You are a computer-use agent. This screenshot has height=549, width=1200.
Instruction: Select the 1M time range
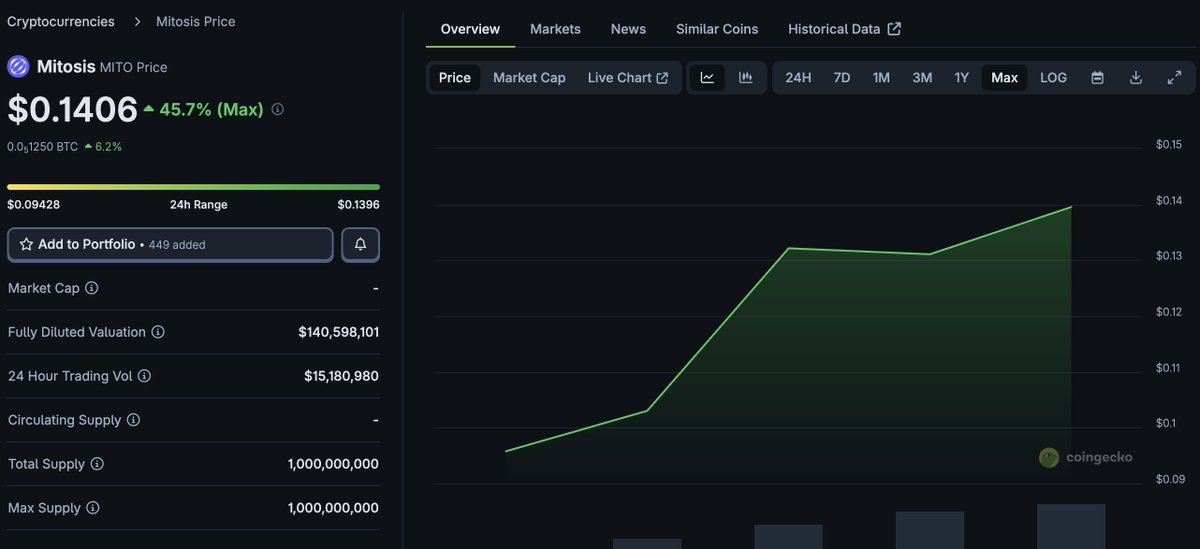881,77
